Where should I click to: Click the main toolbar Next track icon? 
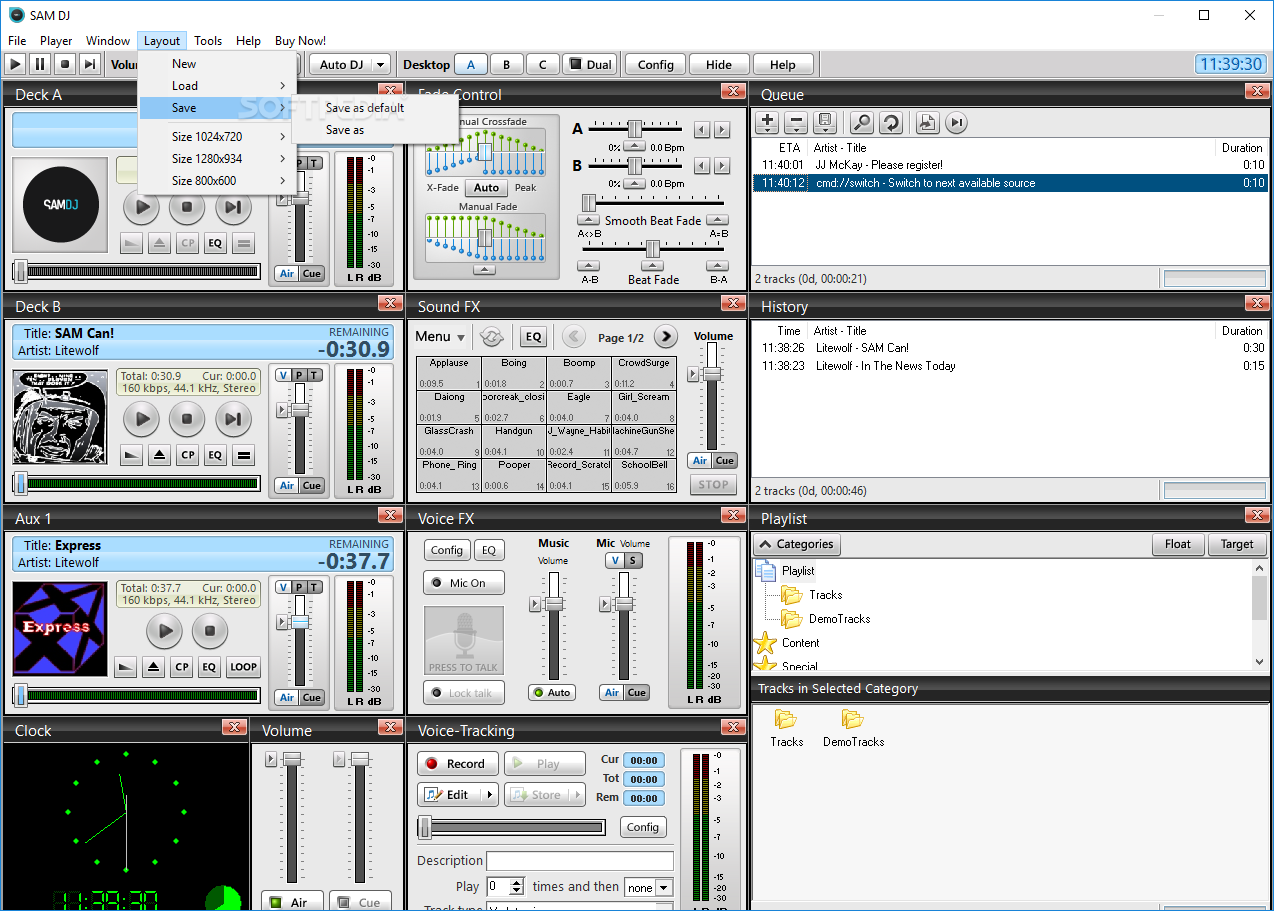[90, 64]
